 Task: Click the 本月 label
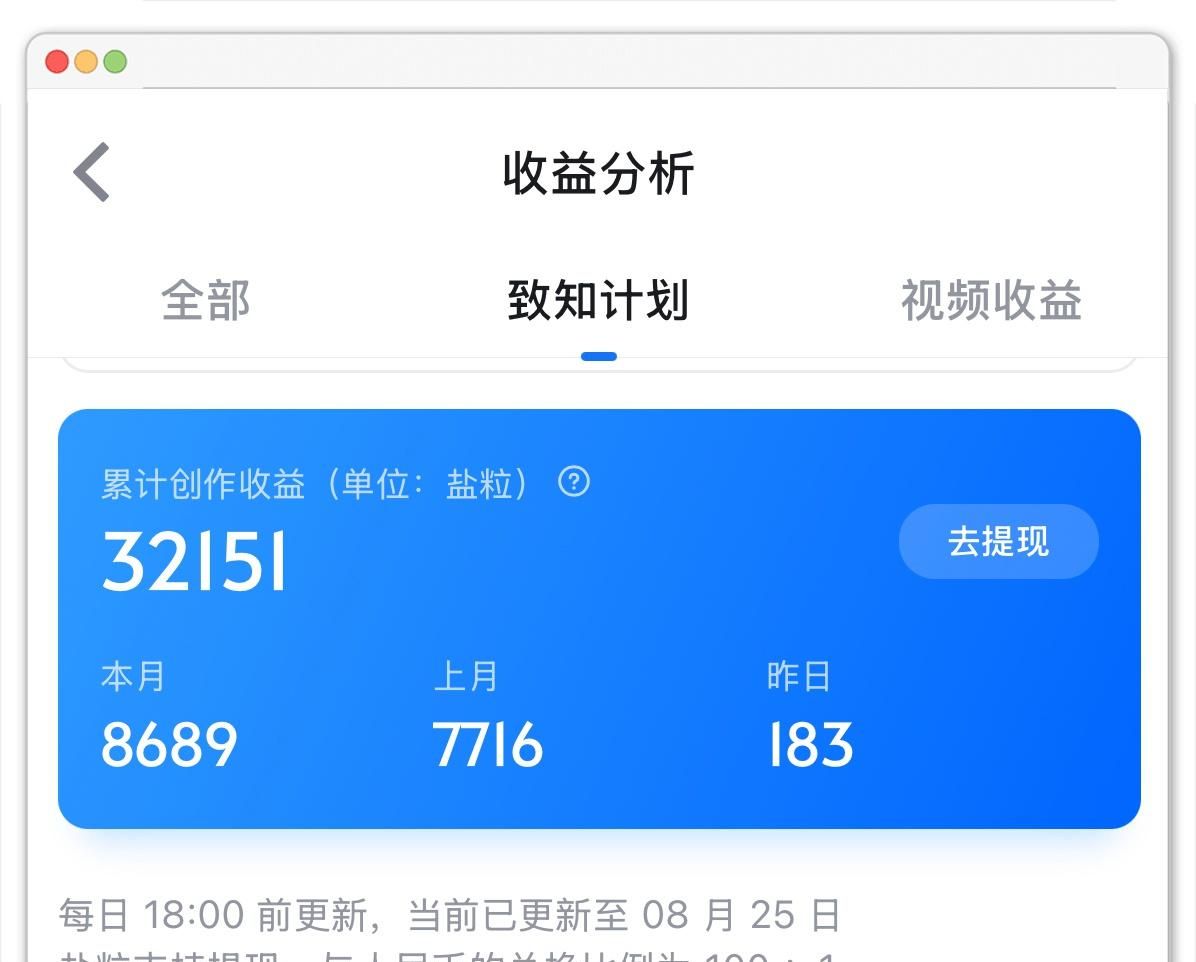point(133,677)
